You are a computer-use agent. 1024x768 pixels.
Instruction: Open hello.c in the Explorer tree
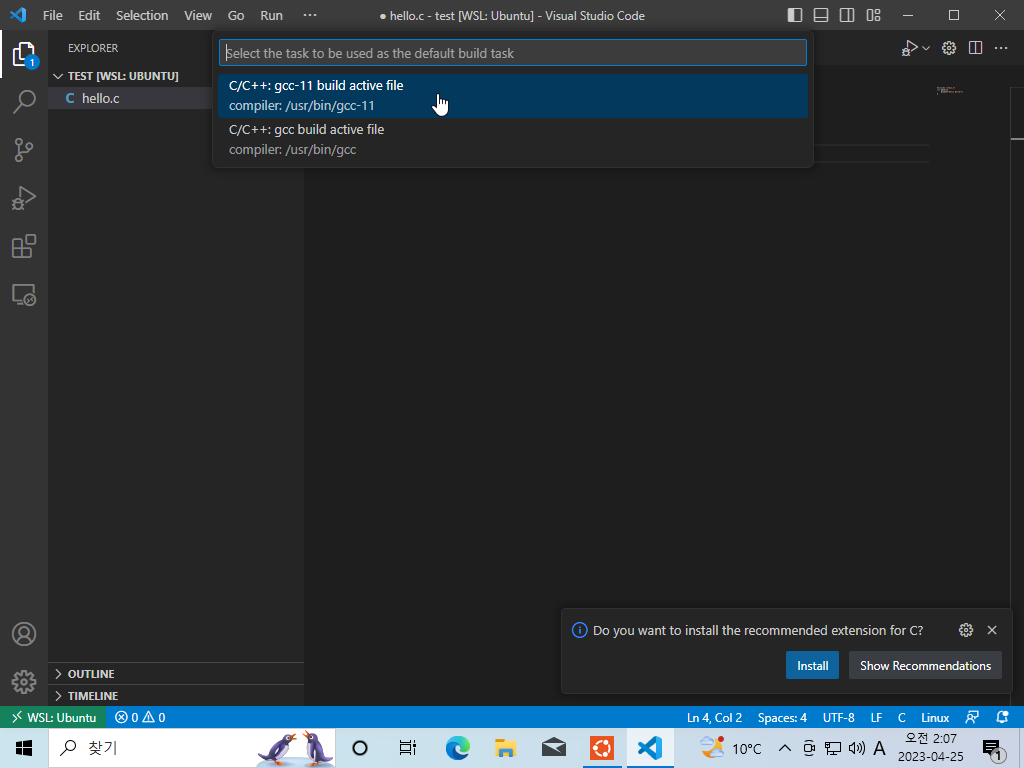[101, 98]
